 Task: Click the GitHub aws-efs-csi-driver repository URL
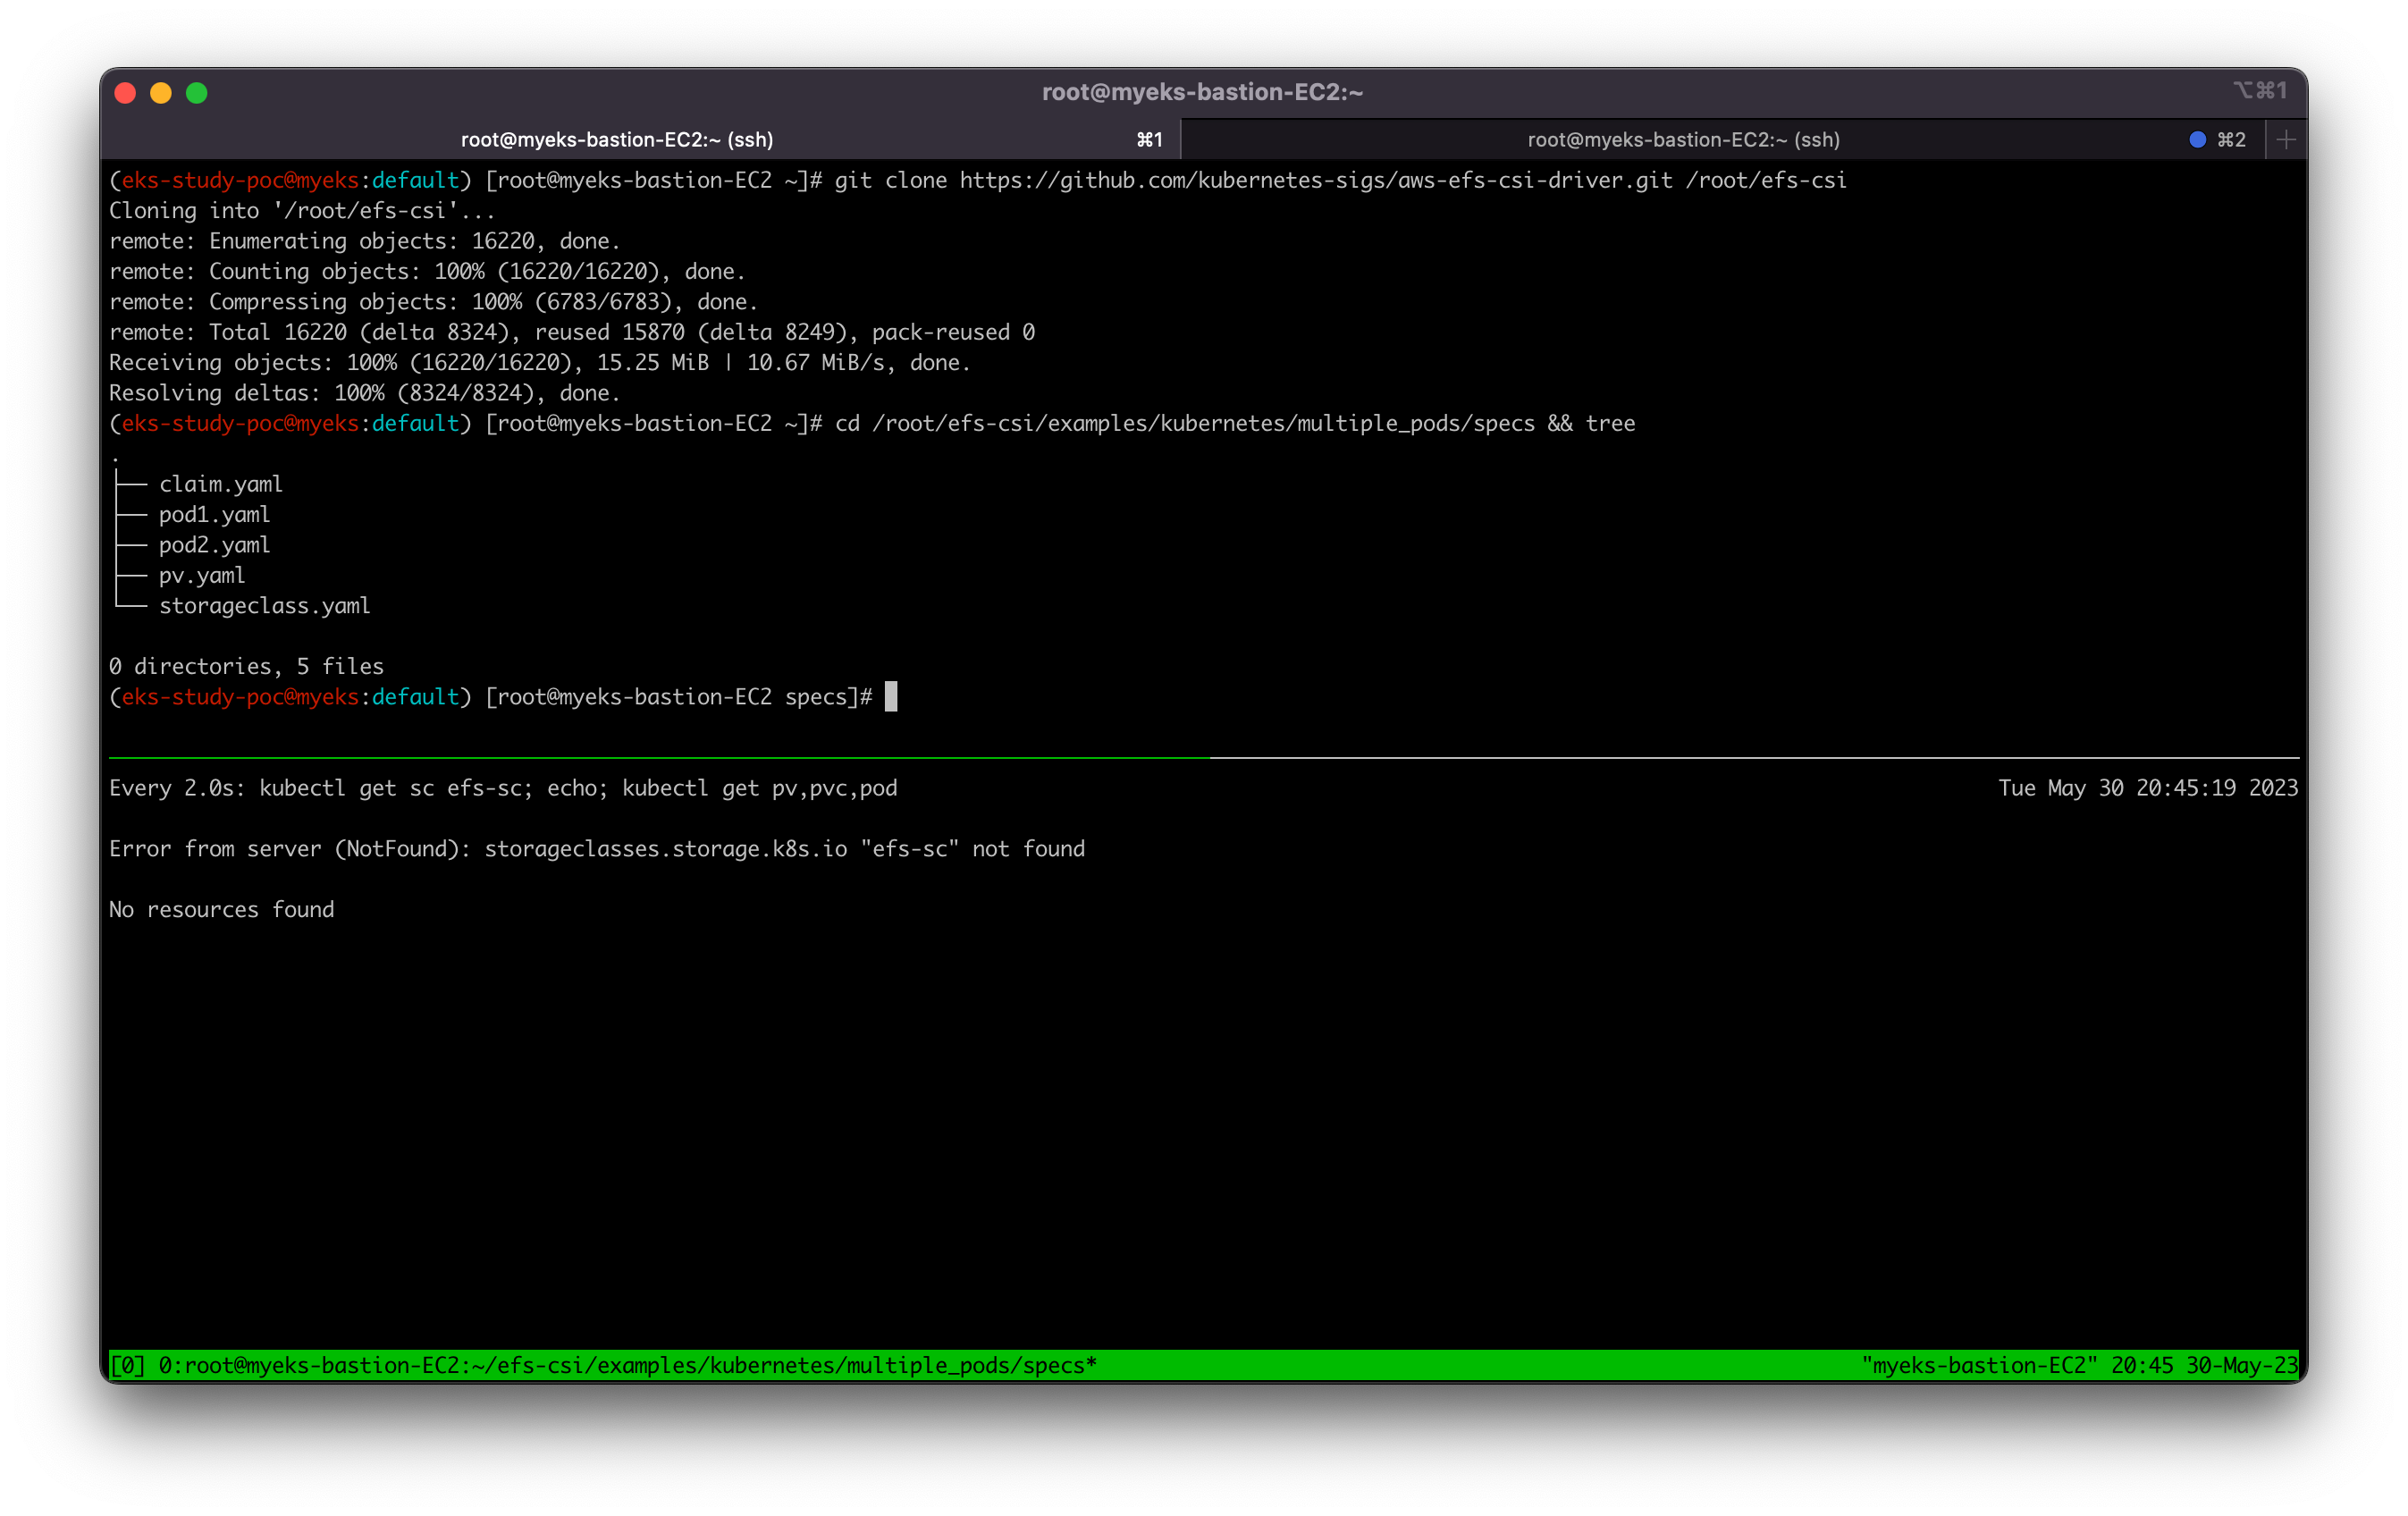click(x=1315, y=181)
